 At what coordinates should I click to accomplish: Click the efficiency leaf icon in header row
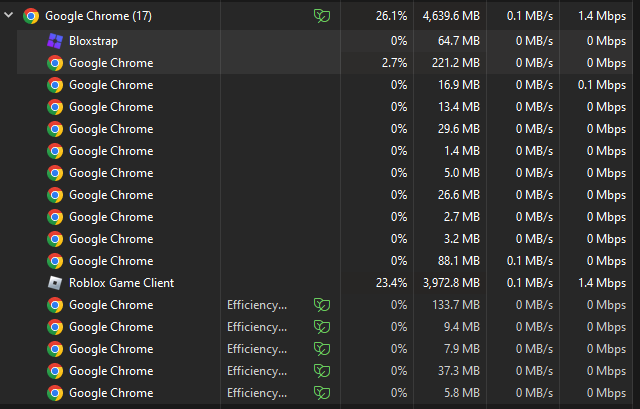(322, 16)
